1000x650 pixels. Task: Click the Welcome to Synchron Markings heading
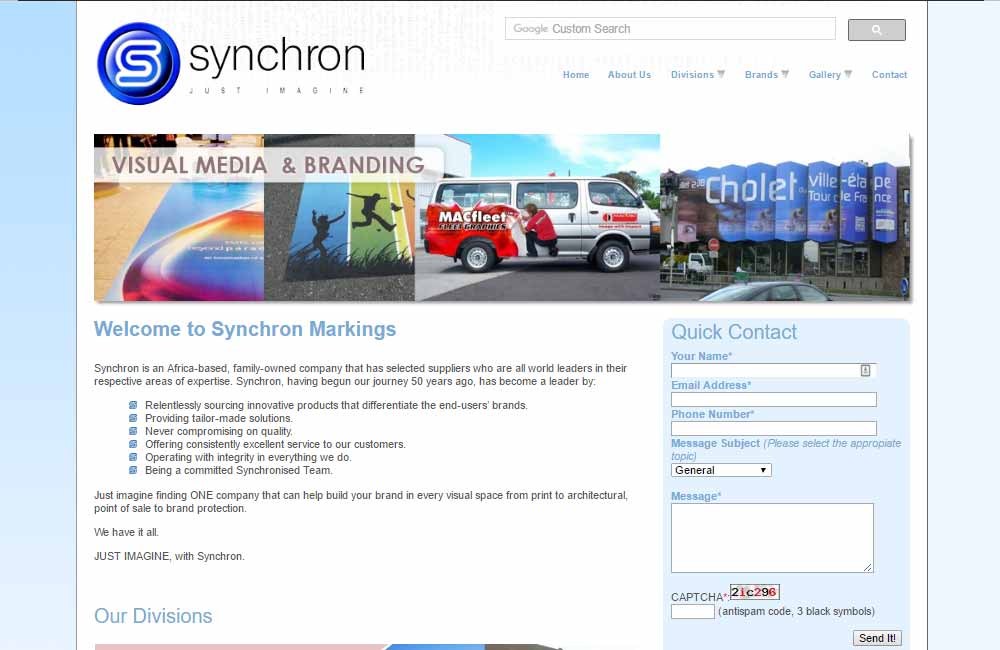coord(245,329)
